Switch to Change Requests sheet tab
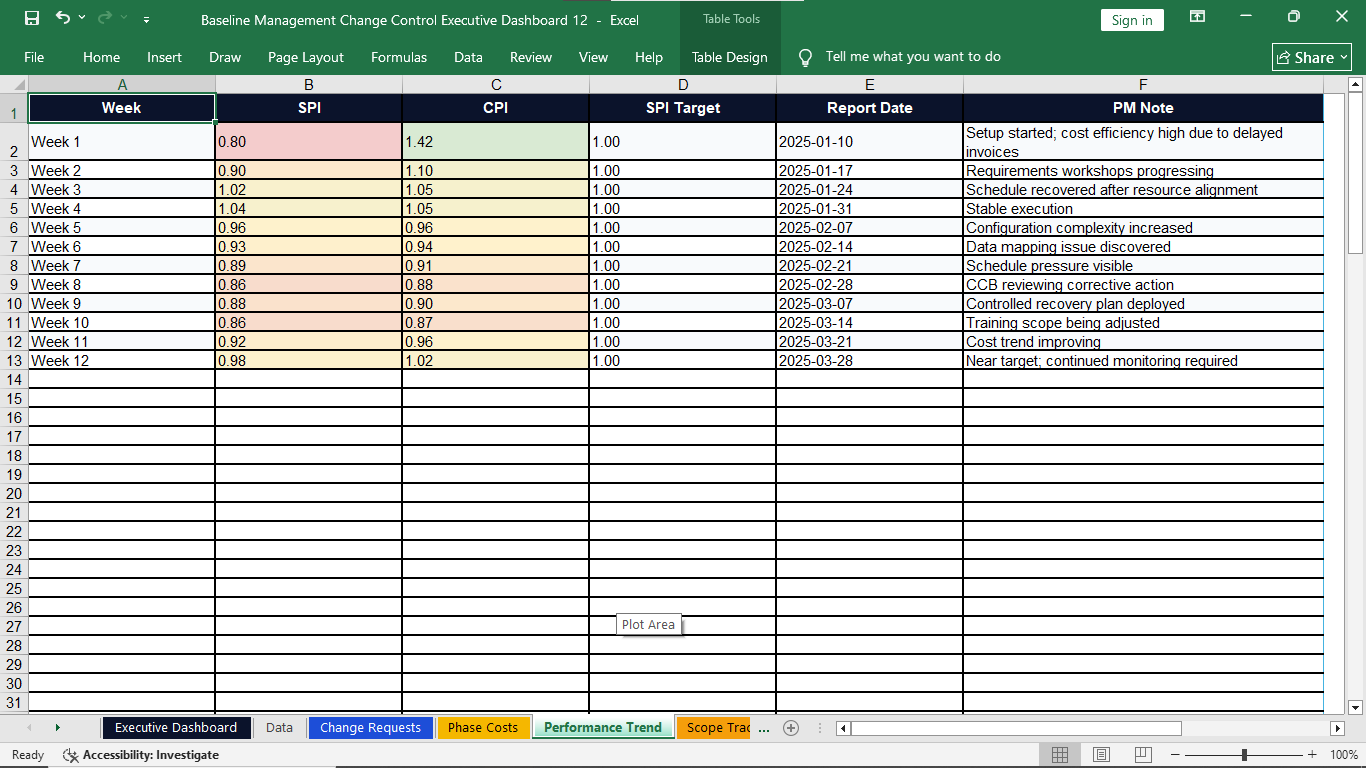Screen dimensions: 1366x768 coord(370,728)
